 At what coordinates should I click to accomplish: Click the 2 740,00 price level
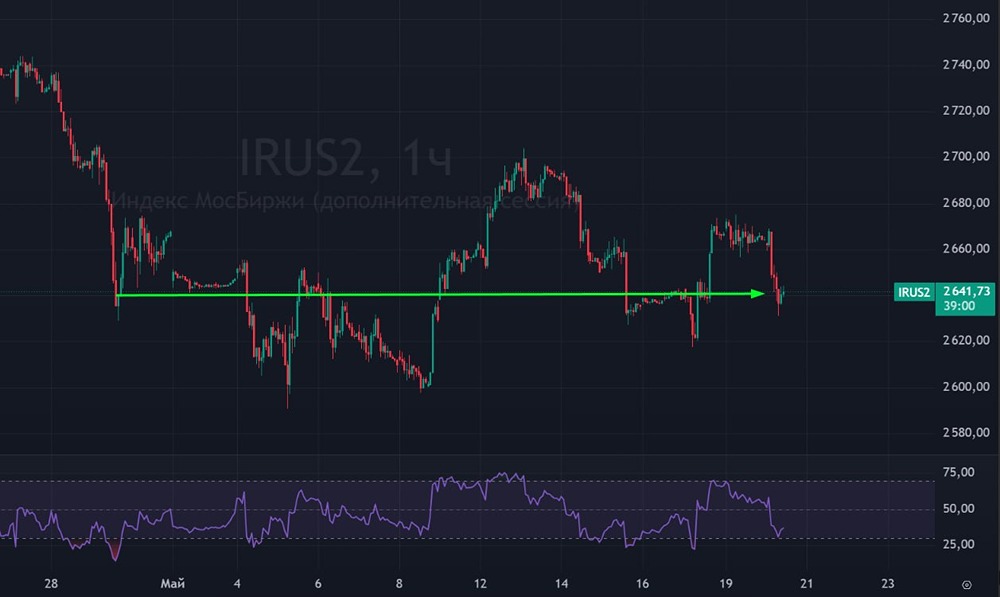point(966,64)
